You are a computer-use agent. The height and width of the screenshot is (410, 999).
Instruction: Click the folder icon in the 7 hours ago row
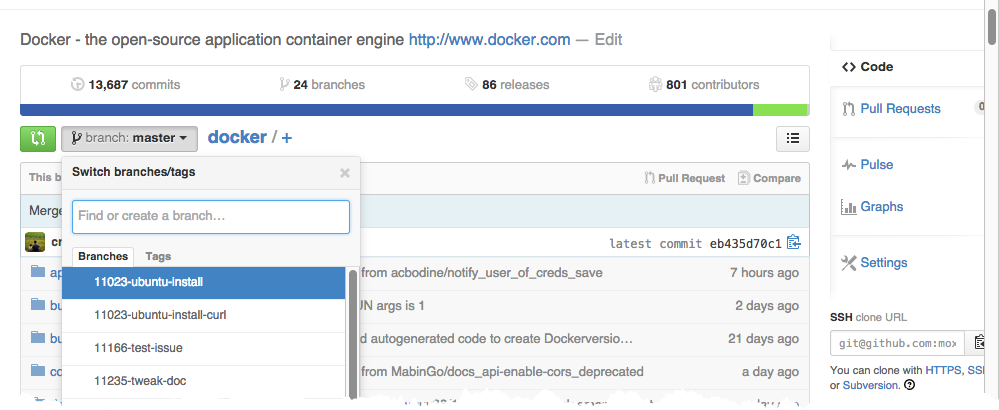tap(38, 272)
